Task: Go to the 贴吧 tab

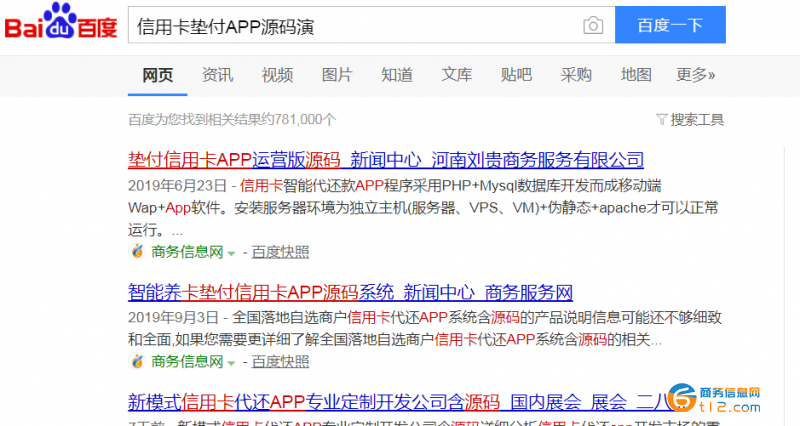Action: (516, 76)
